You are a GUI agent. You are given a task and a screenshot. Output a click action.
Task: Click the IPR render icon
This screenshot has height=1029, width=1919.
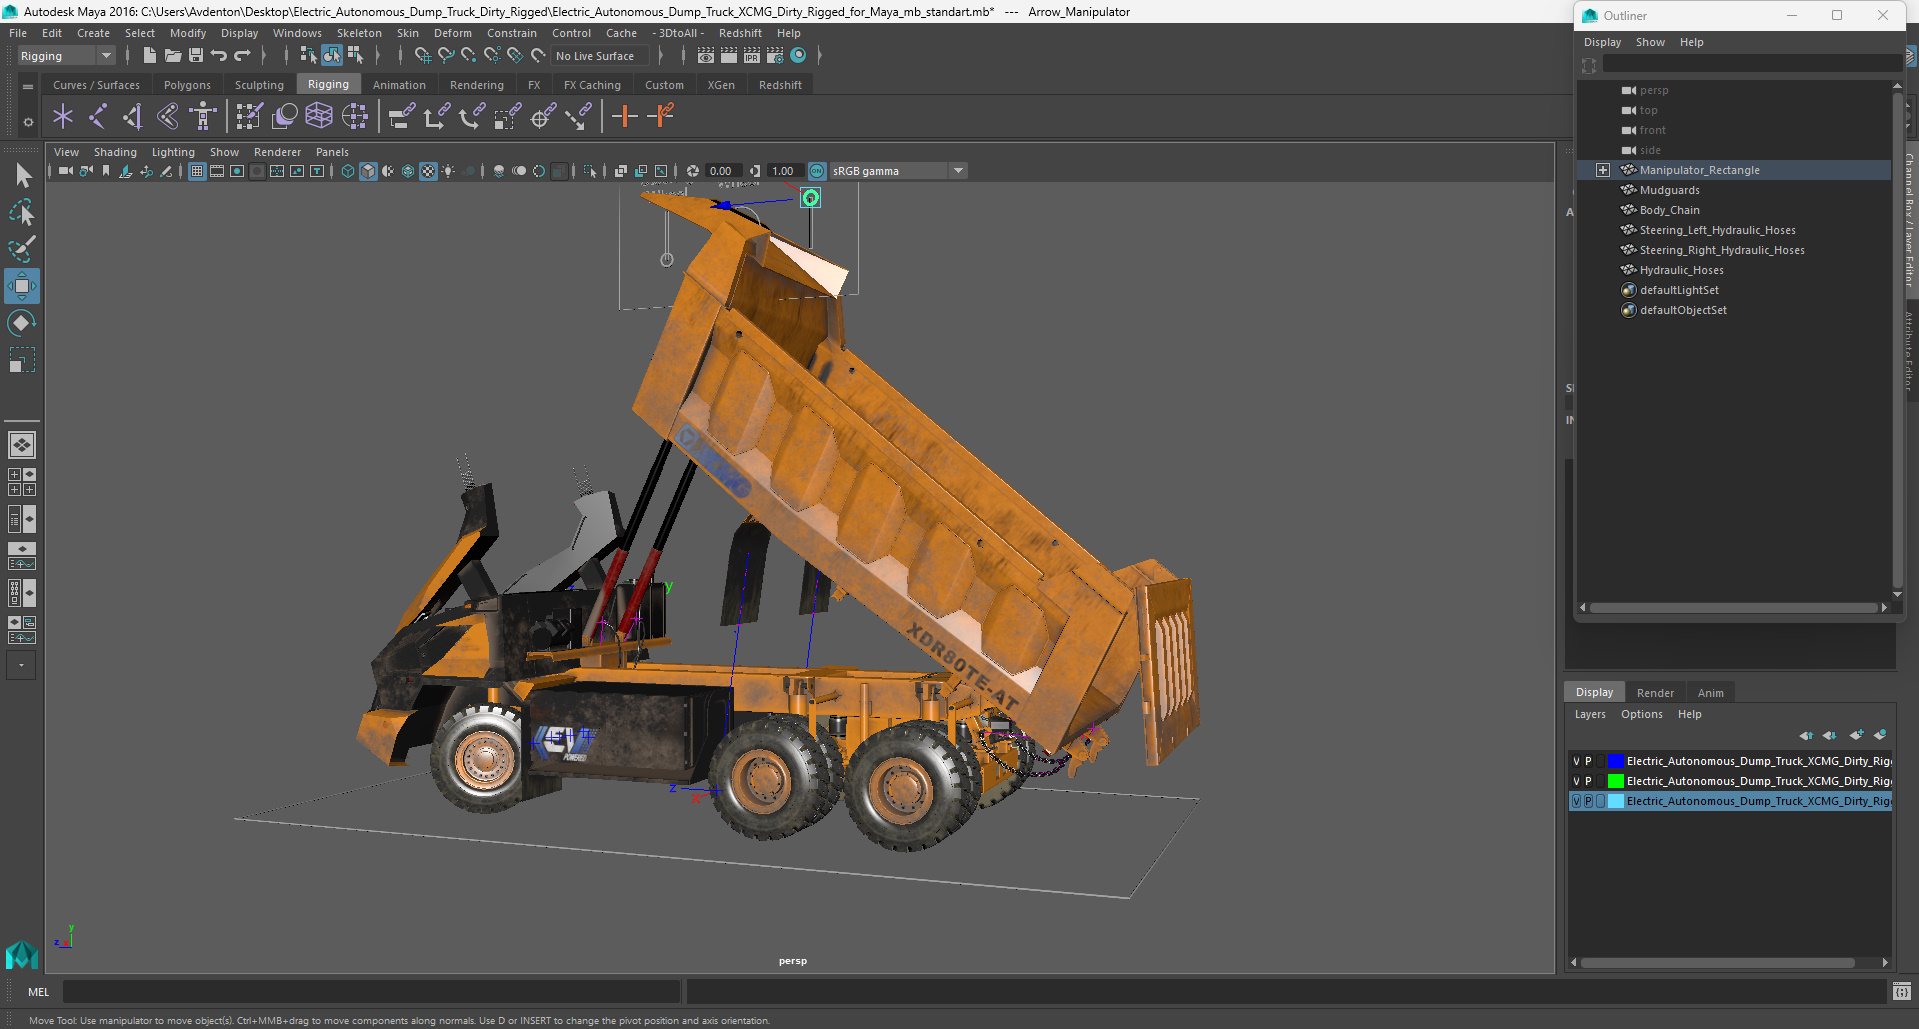click(x=752, y=56)
